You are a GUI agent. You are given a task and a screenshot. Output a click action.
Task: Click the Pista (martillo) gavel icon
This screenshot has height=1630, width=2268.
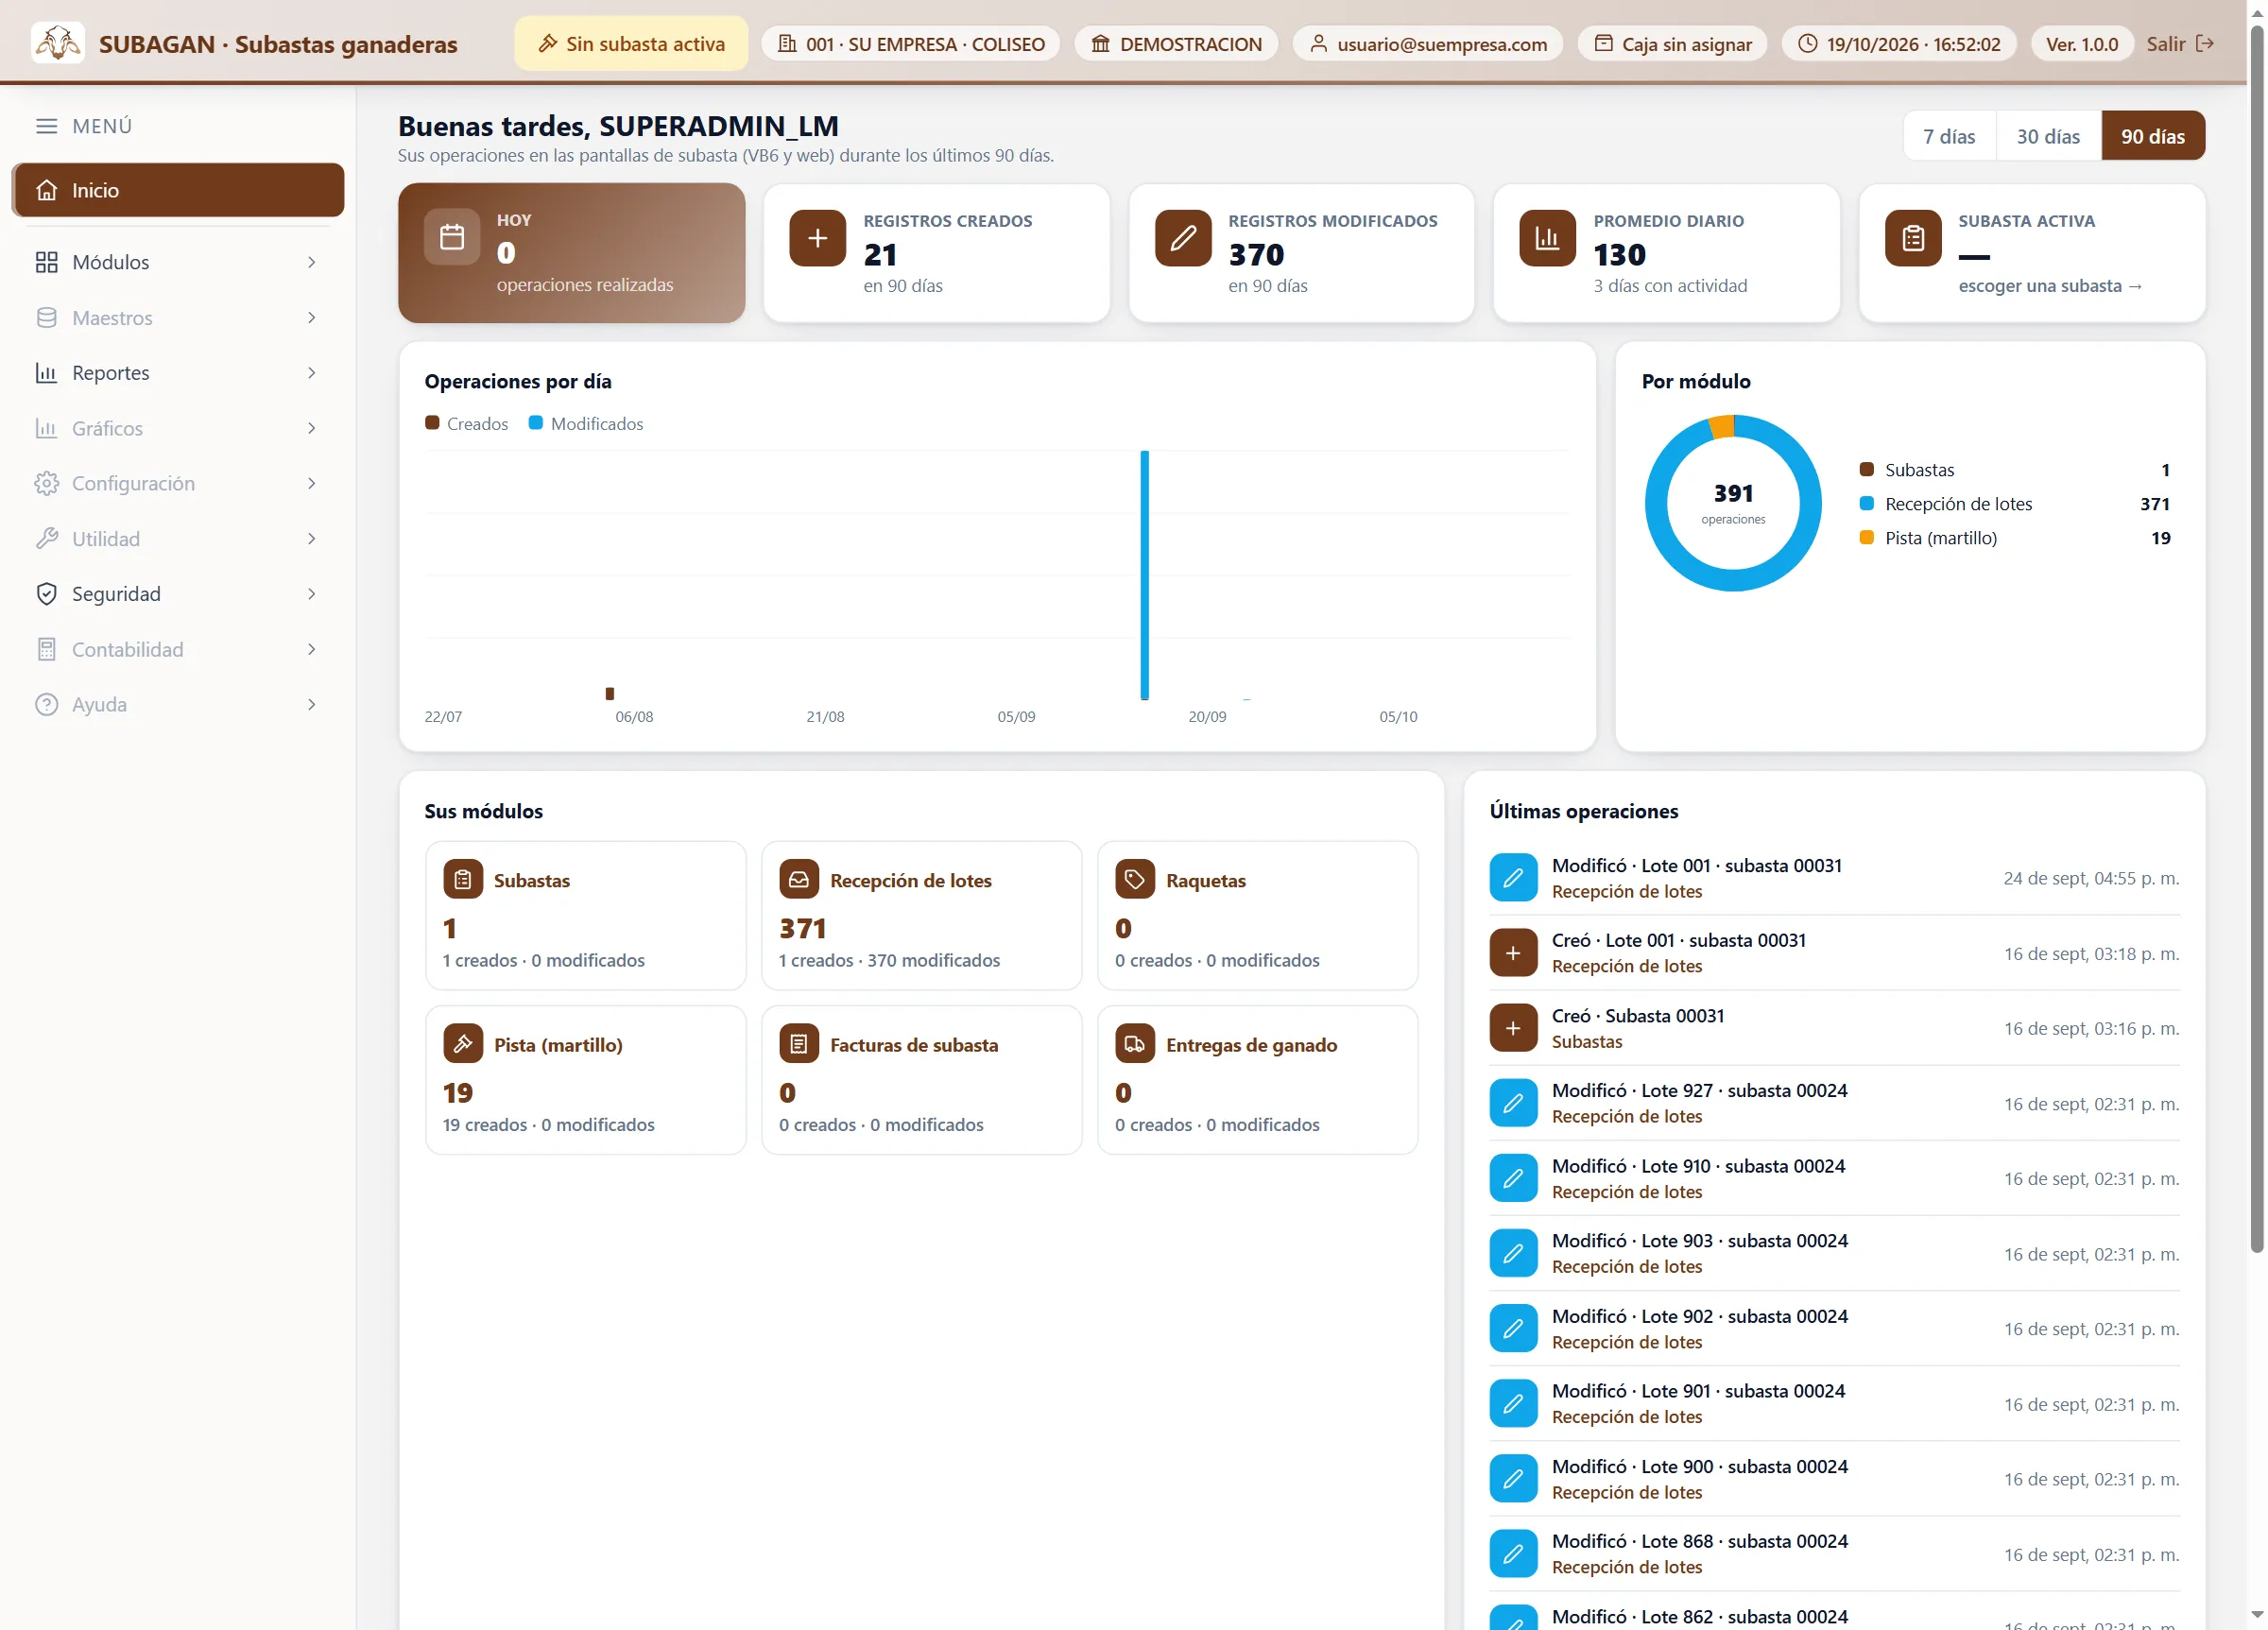(463, 1044)
